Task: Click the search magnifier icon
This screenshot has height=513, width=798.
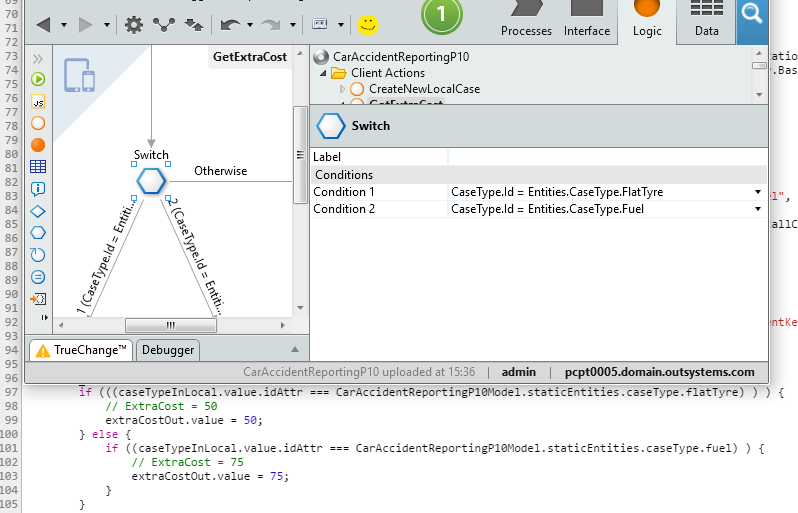Action: click(x=752, y=13)
